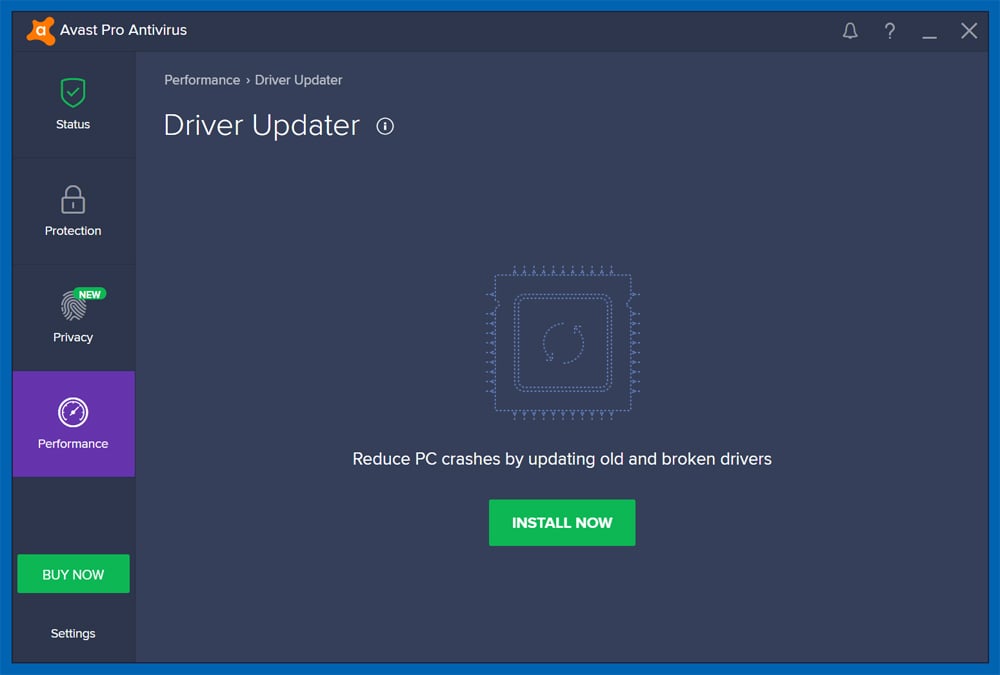Select the Performance gauge section
Screen dimensions: 1000x675
click(73, 424)
